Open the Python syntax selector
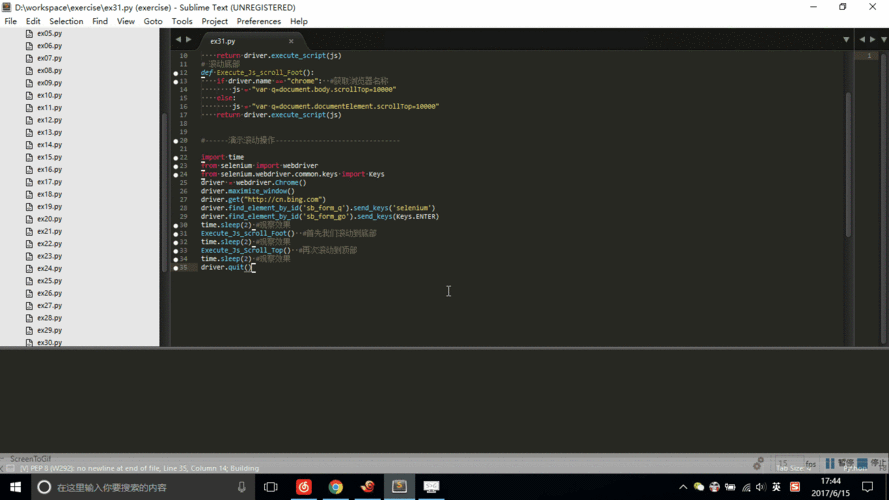Image resolution: width=889 pixels, height=500 pixels. click(x=855, y=468)
